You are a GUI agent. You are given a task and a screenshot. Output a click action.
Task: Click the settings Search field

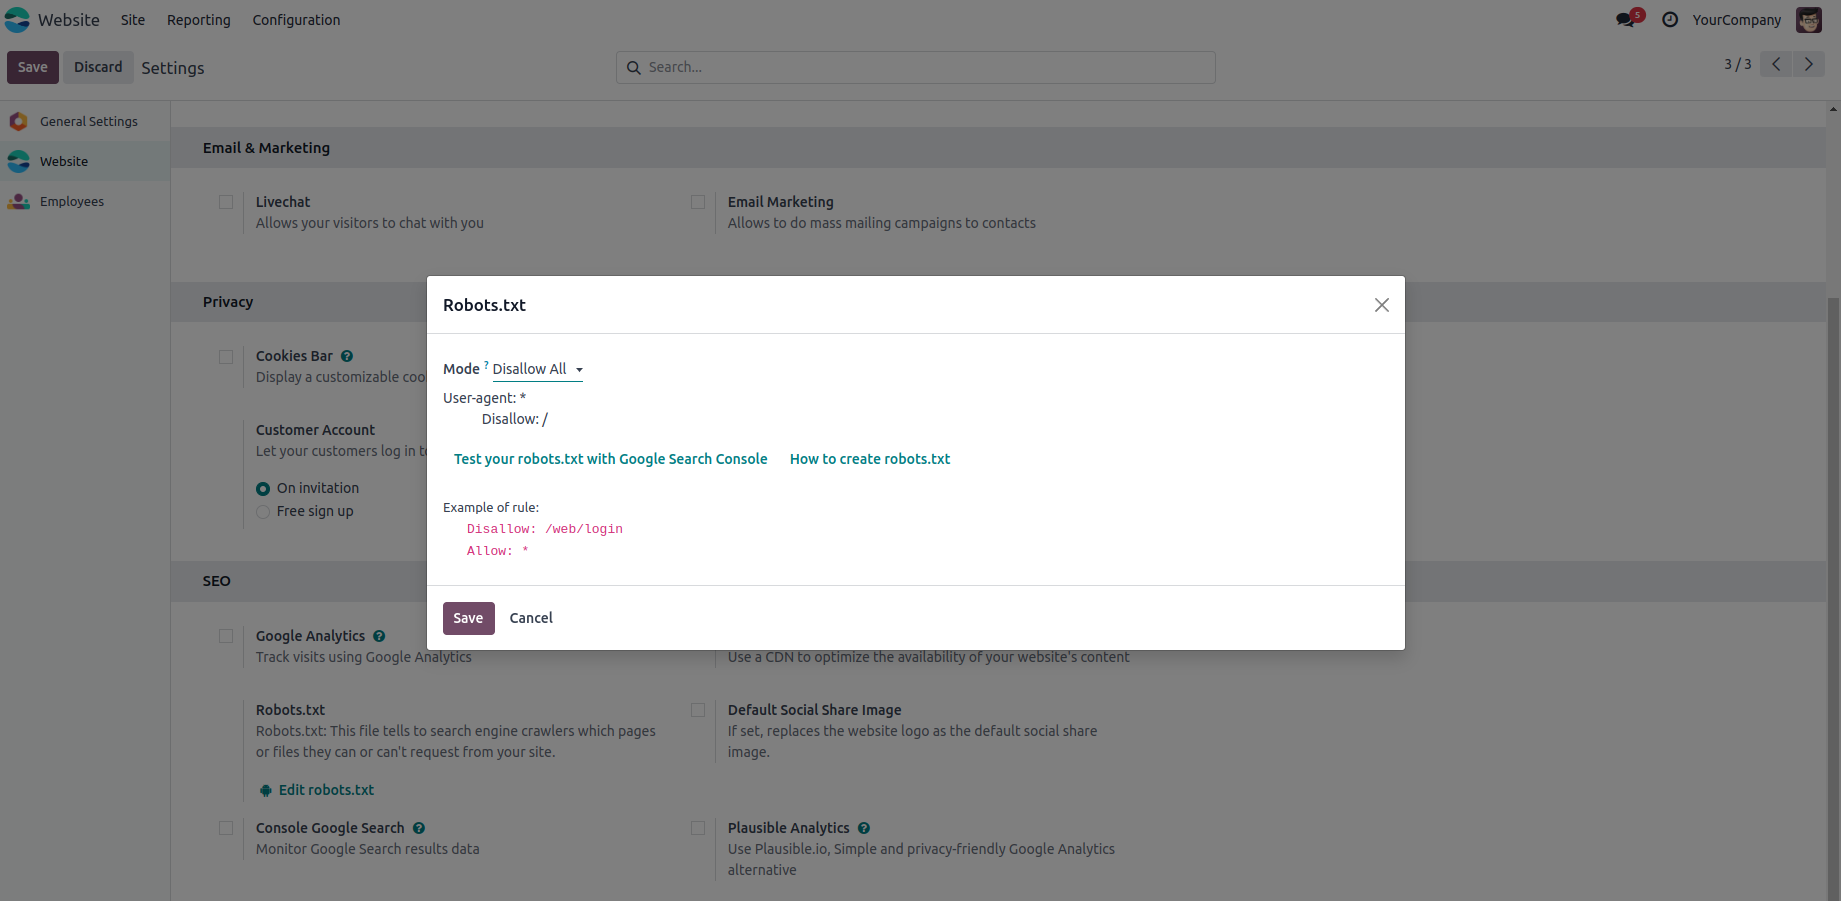coord(915,67)
